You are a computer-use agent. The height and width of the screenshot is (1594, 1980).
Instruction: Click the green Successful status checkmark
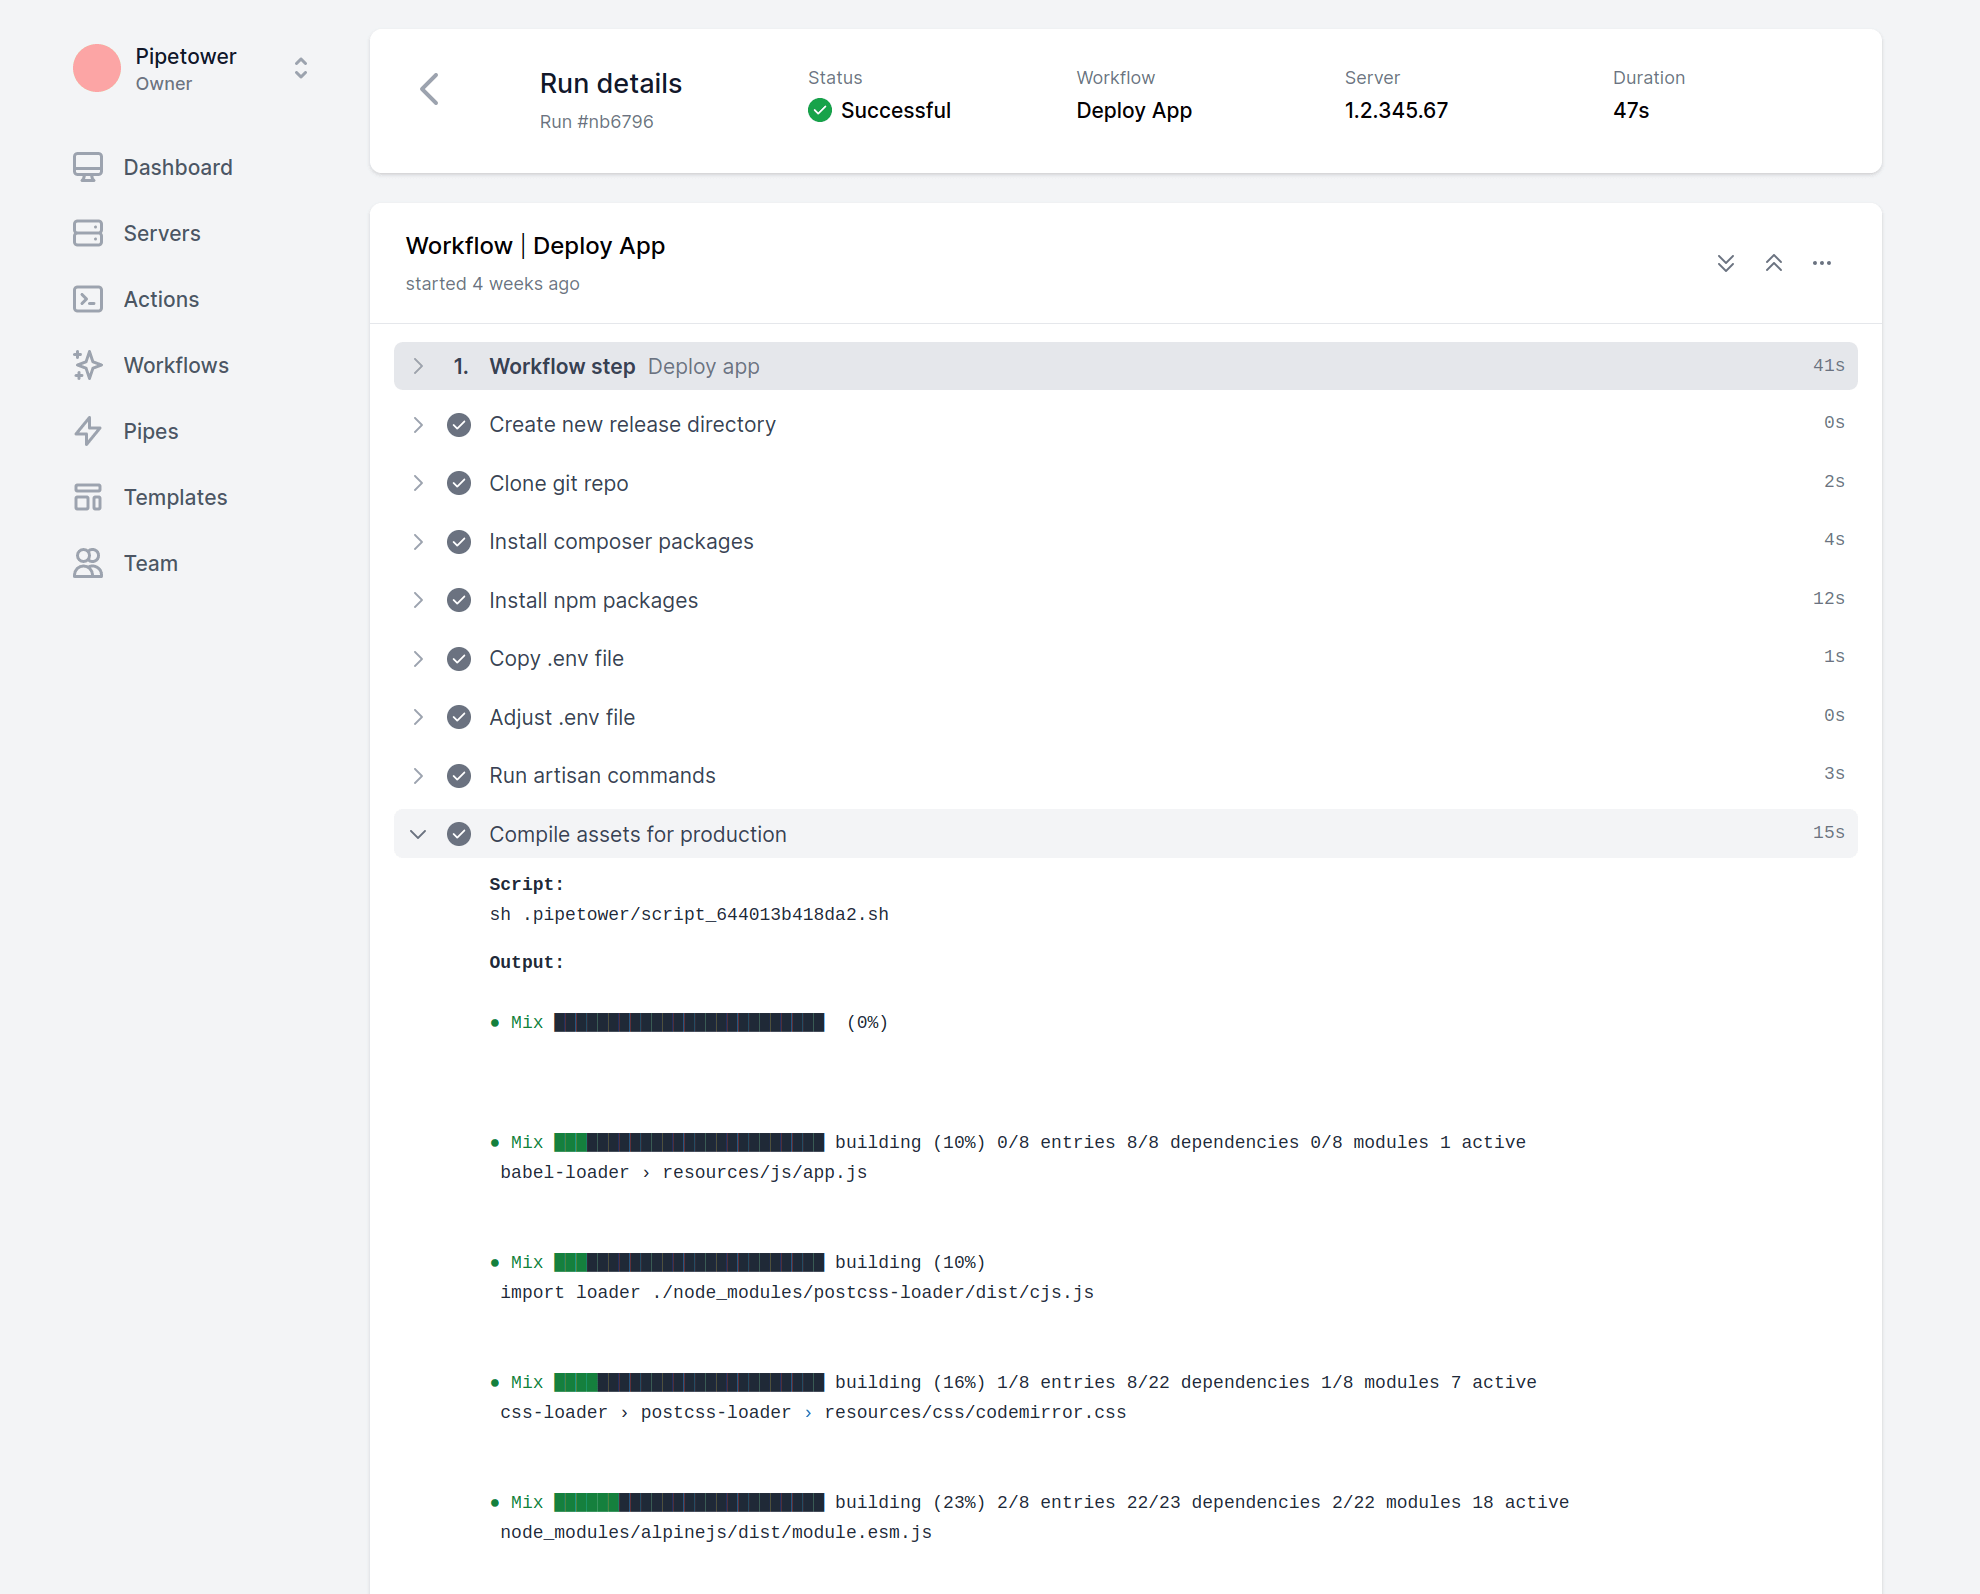click(x=820, y=110)
